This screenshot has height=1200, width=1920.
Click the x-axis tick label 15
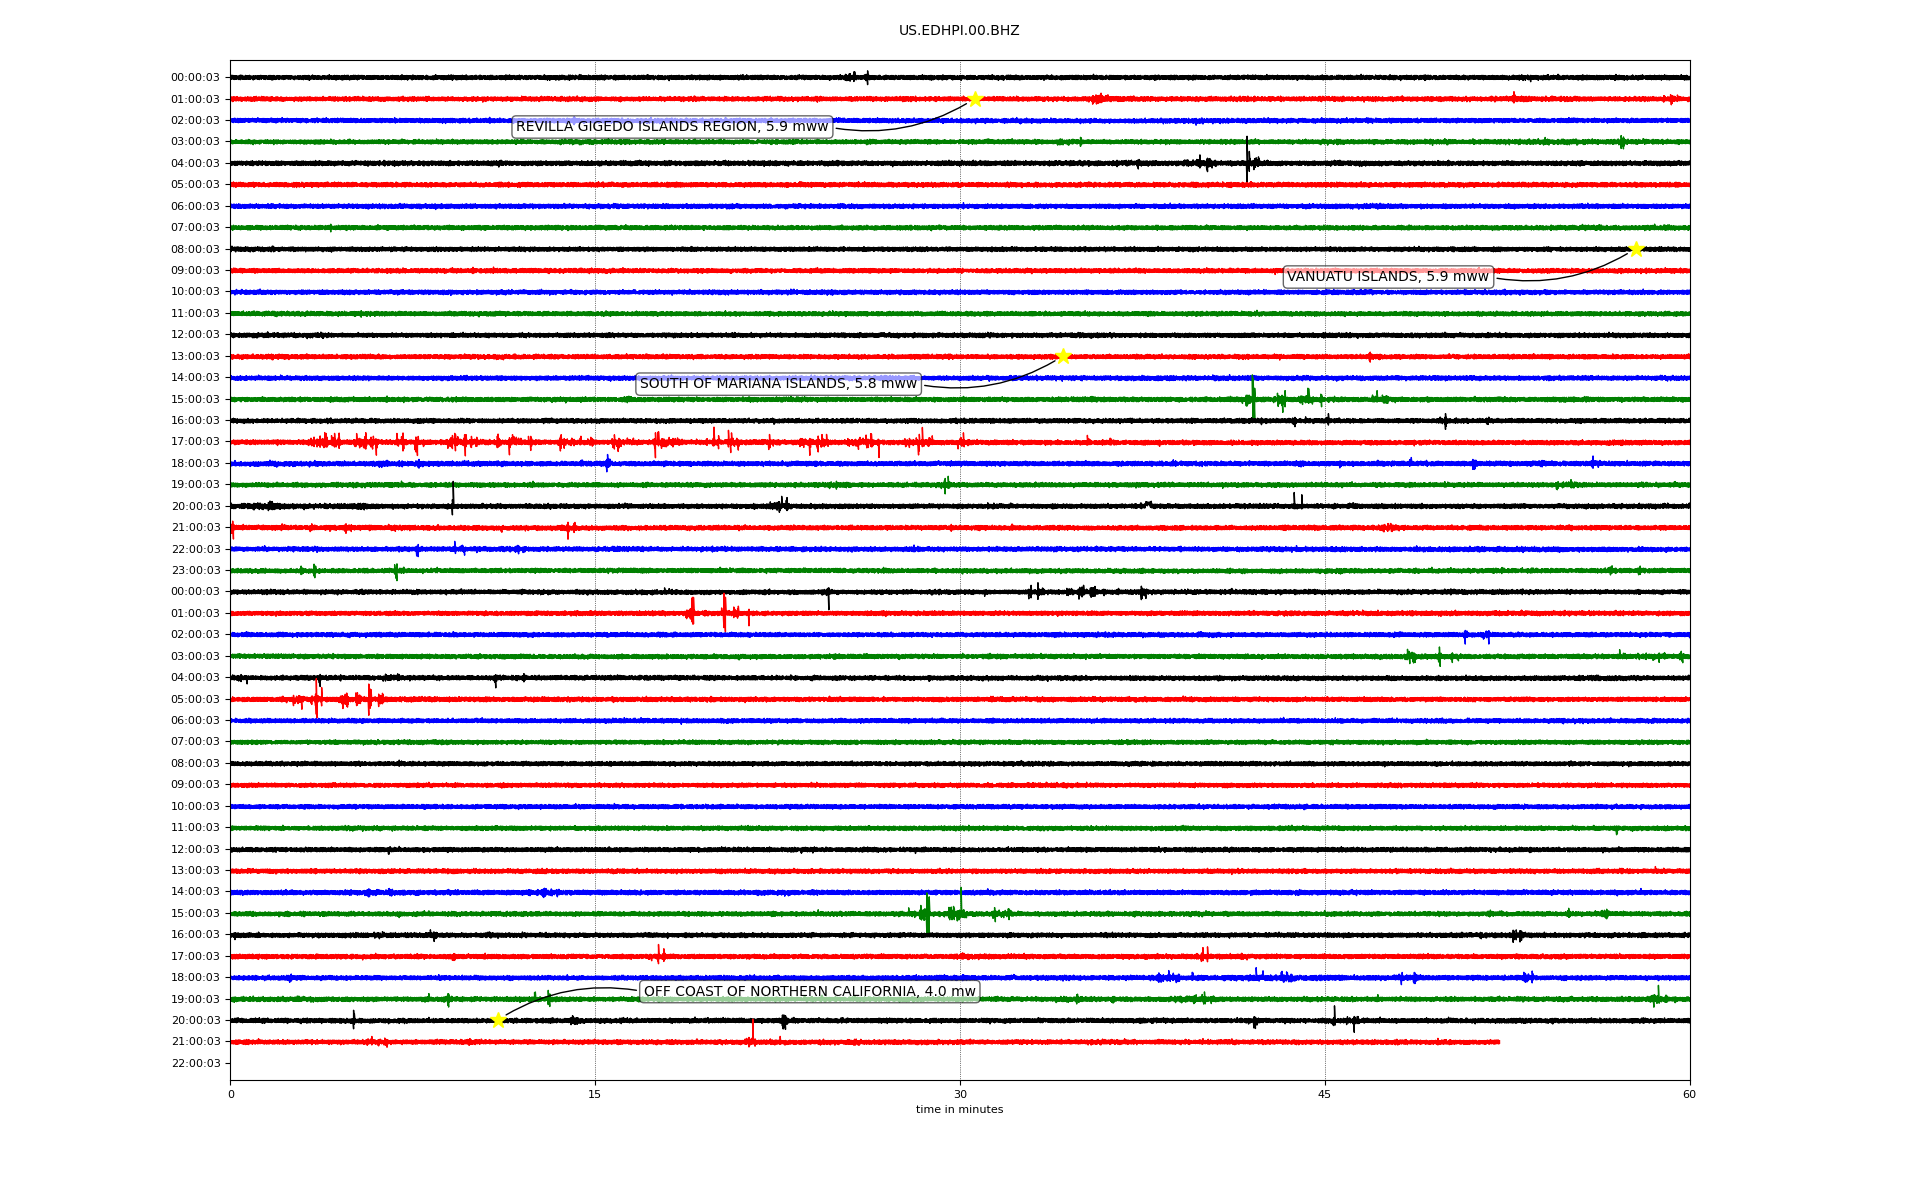pyautogui.click(x=595, y=1094)
